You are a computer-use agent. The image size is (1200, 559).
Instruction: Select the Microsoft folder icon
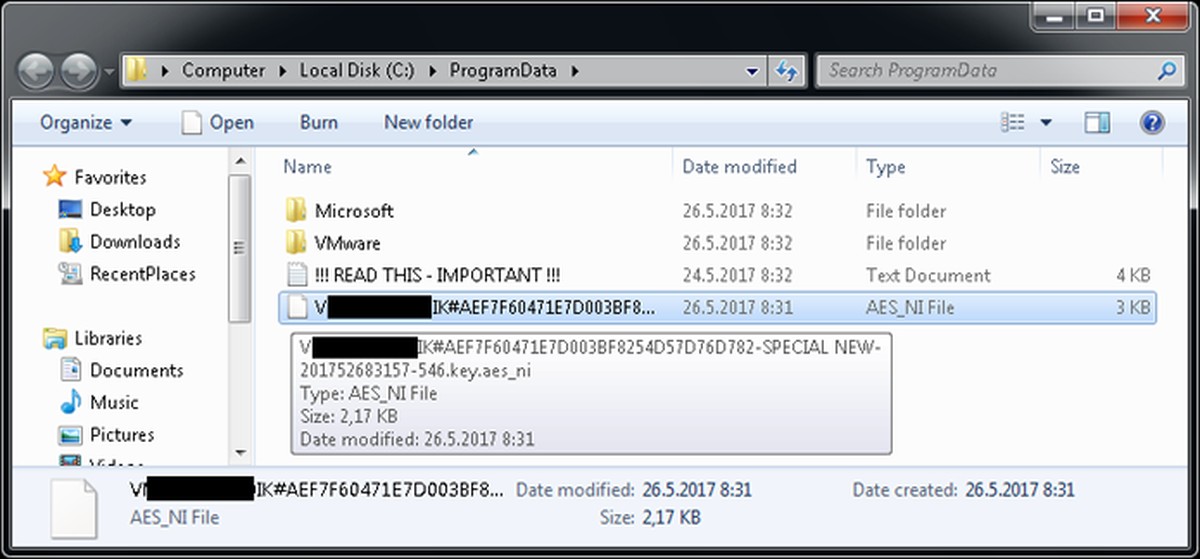point(295,211)
